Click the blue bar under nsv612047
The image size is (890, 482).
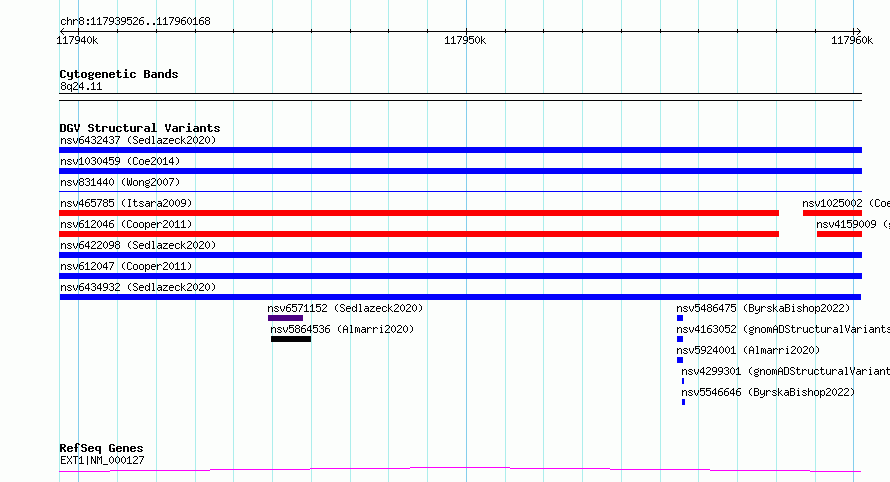click(460, 276)
